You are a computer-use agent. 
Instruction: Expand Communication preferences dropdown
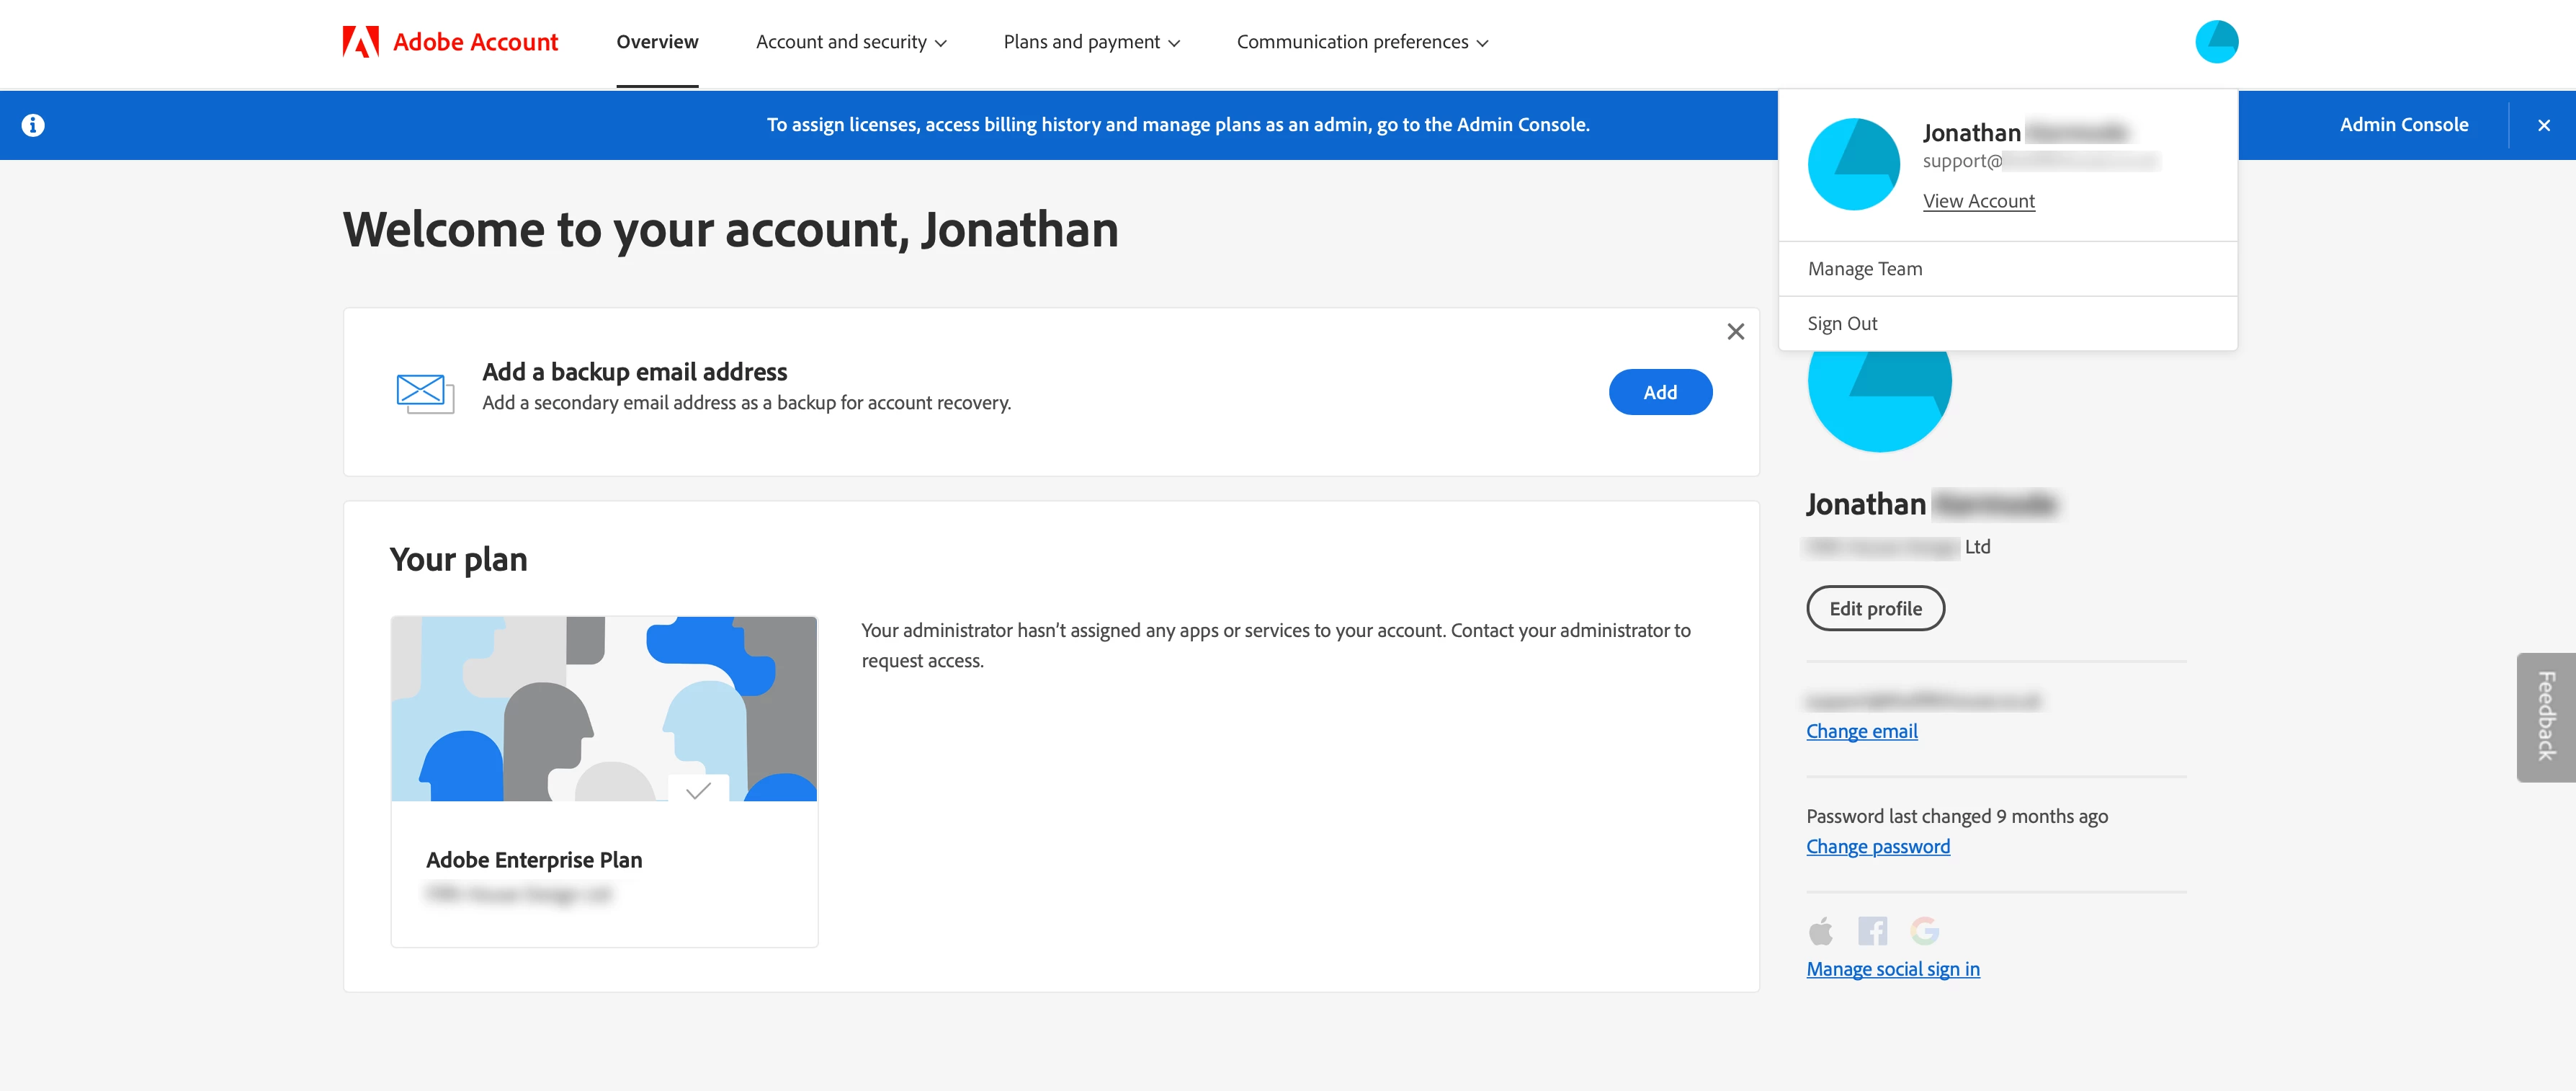pos(1362,42)
